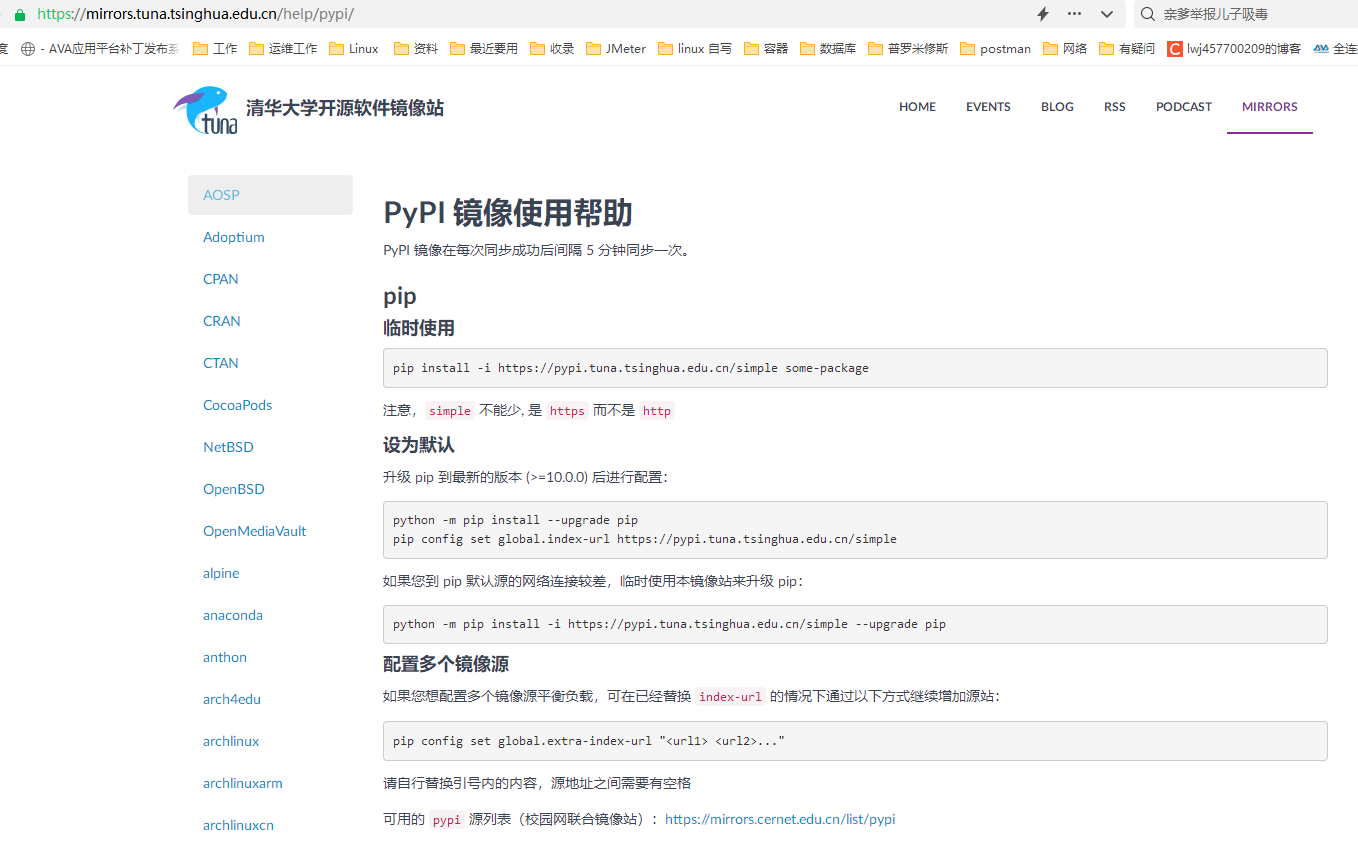Image resolution: width=1358 pixels, height=856 pixels.
Task: Select archlinuxcn in the sidebar
Action: [x=238, y=825]
